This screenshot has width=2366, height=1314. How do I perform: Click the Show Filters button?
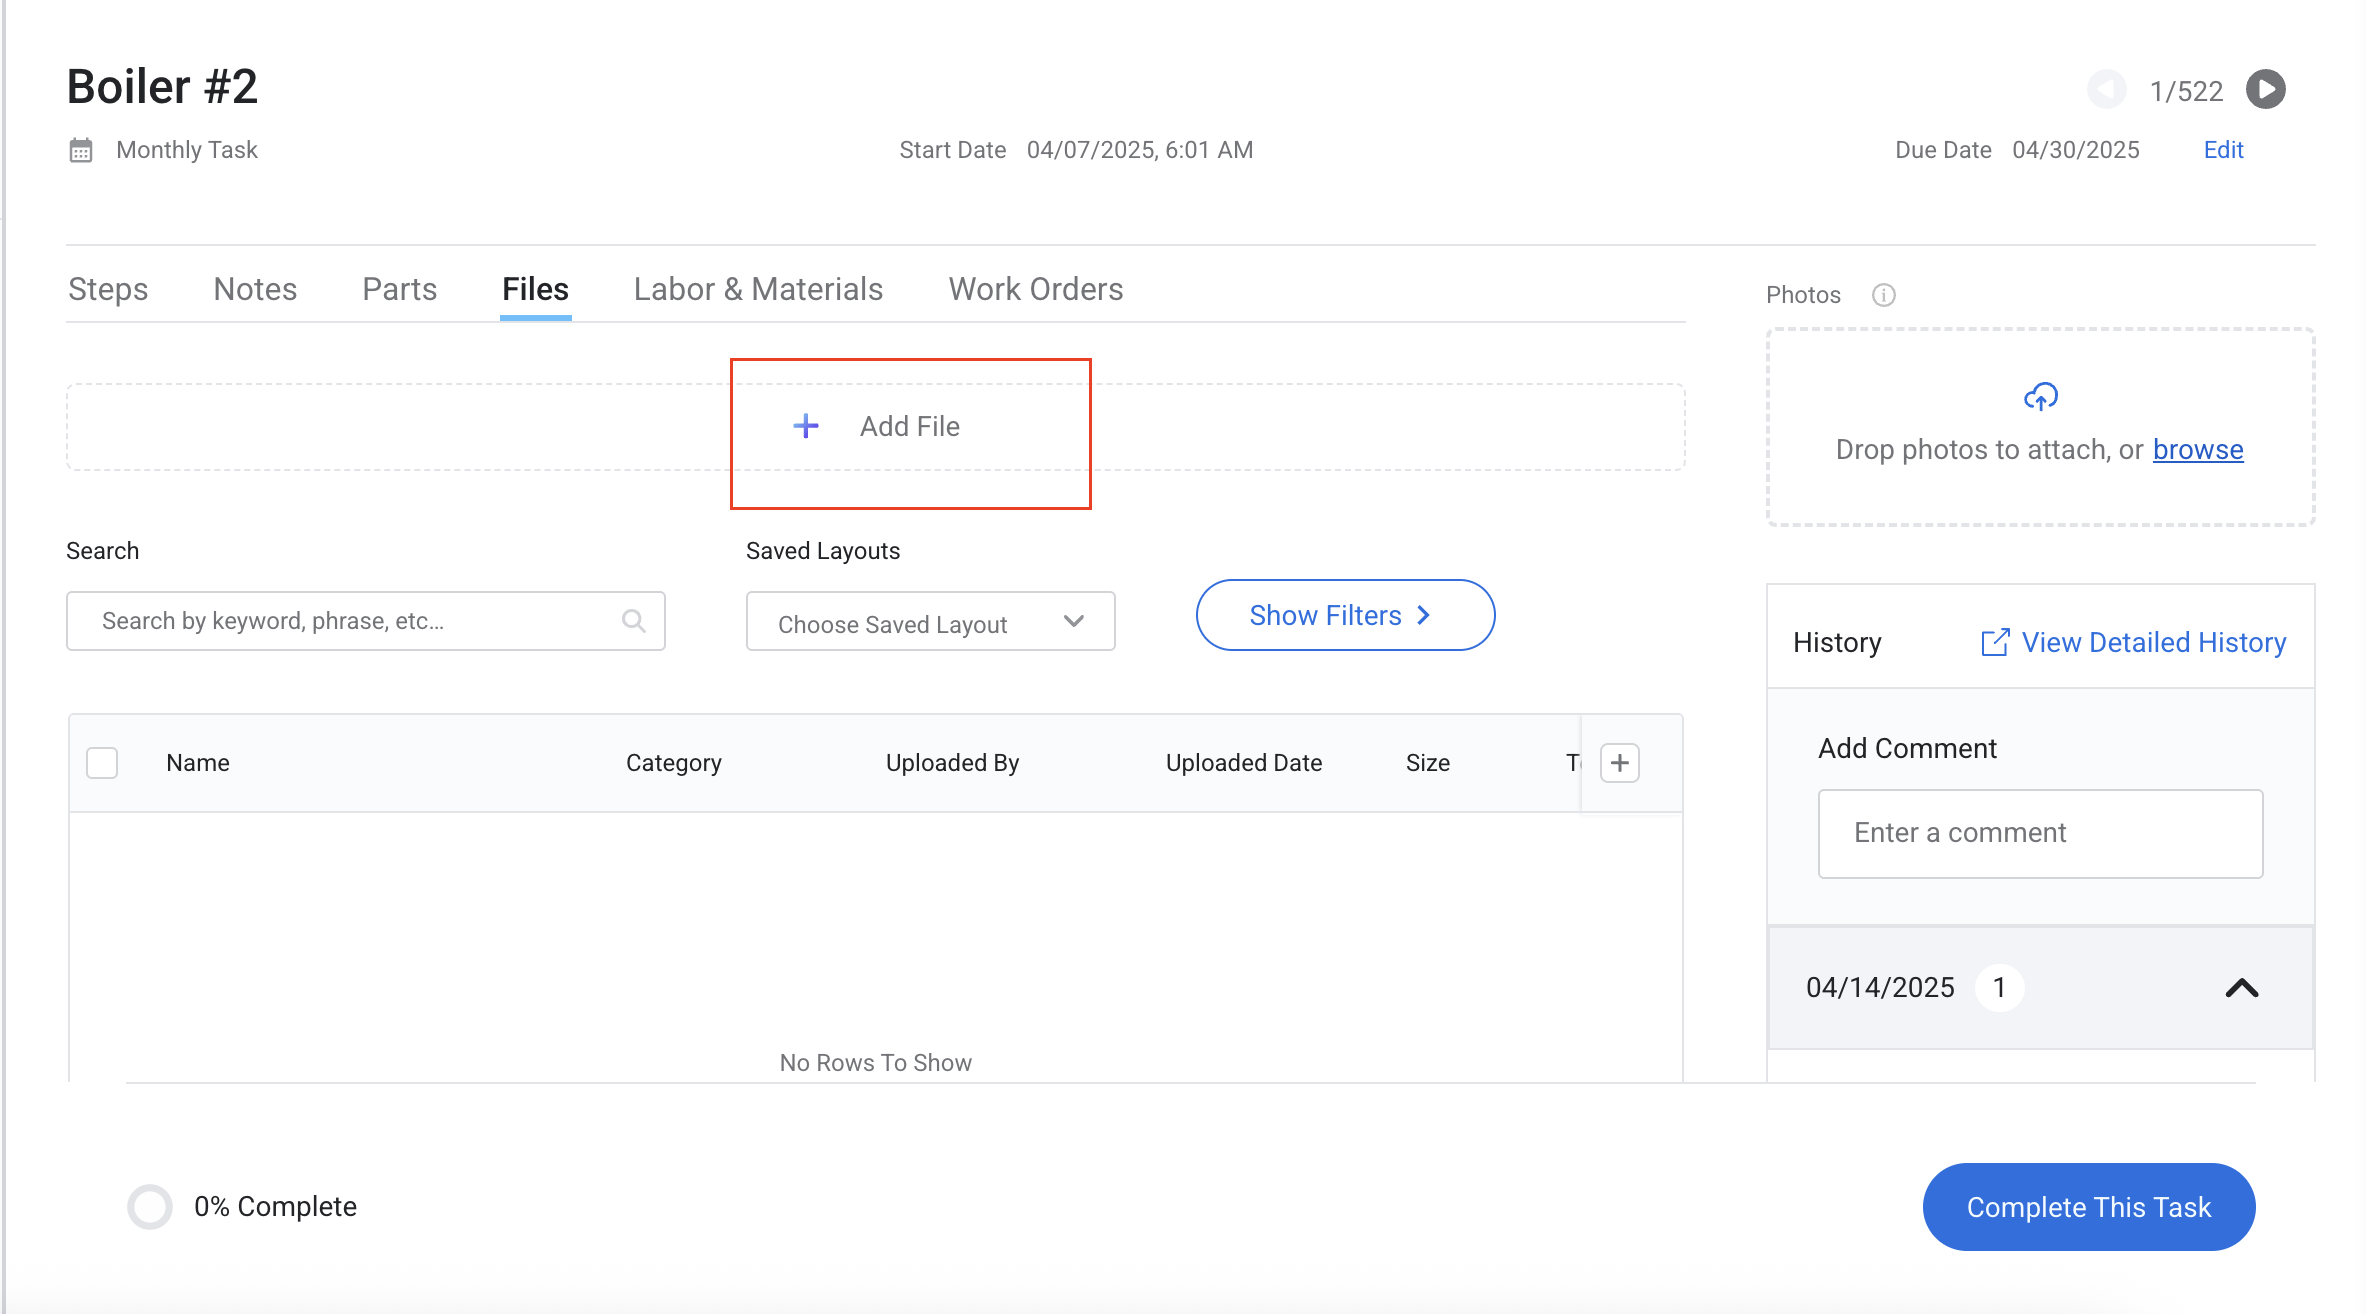coord(1345,615)
